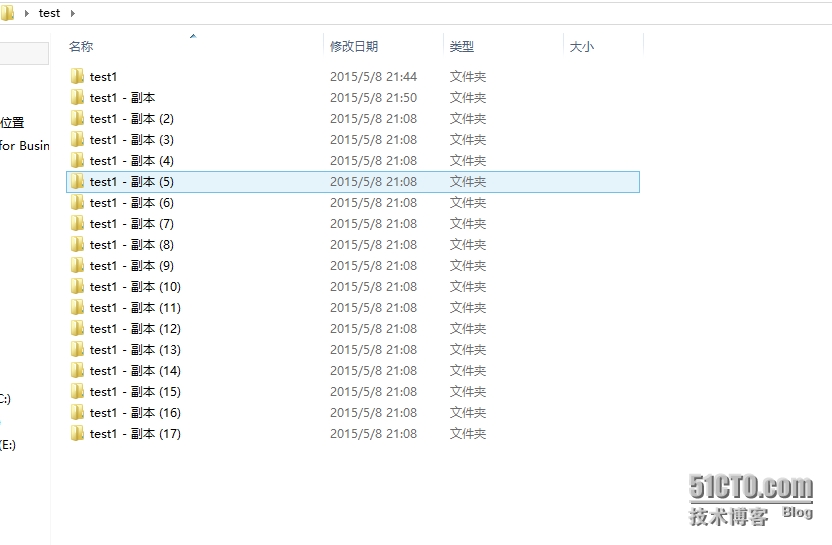Select the name test1 - 副本 (4)
Screen dimensions: 832x545
pyautogui.click(x=132, y=161)
